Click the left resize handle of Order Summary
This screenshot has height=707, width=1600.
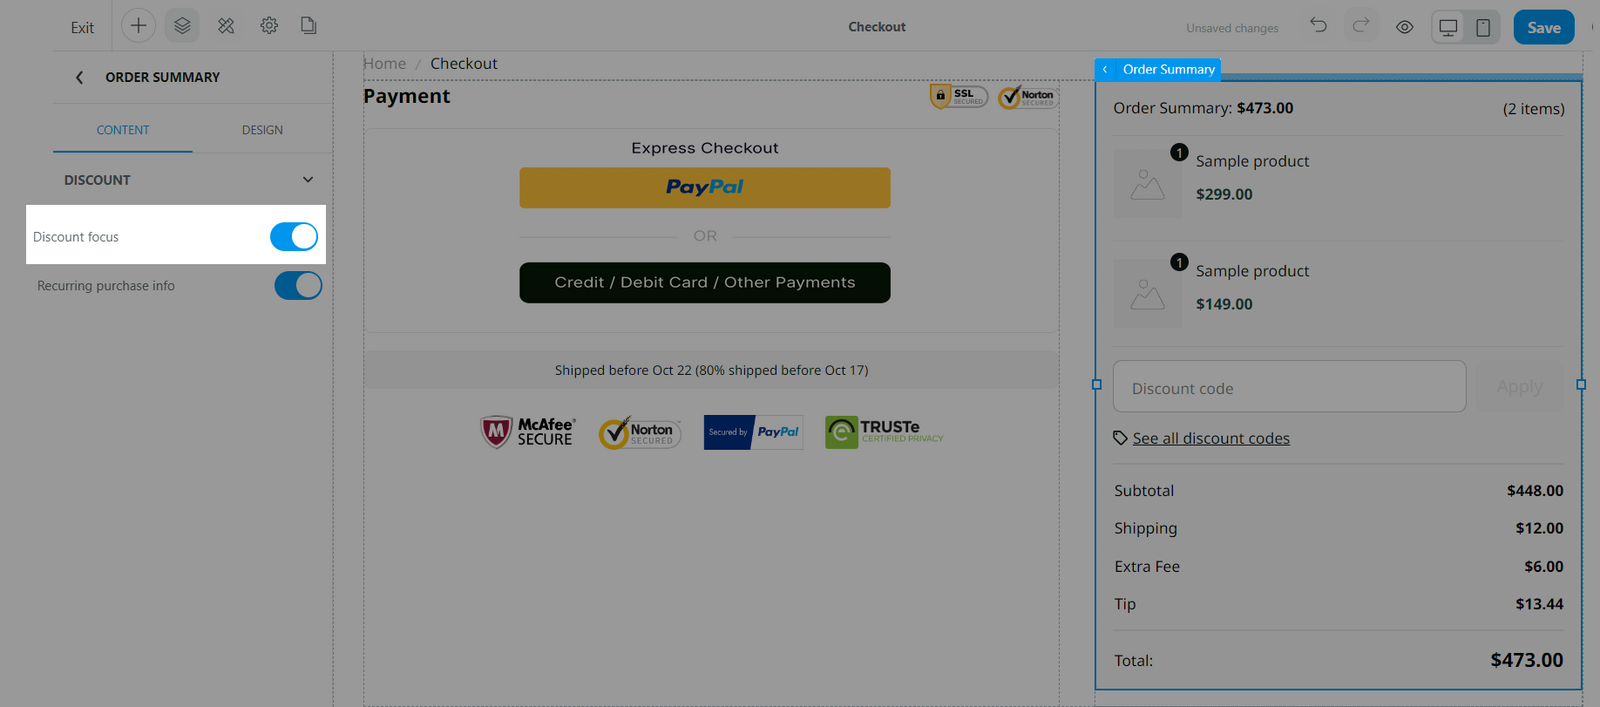click(x=1096, y=384)
